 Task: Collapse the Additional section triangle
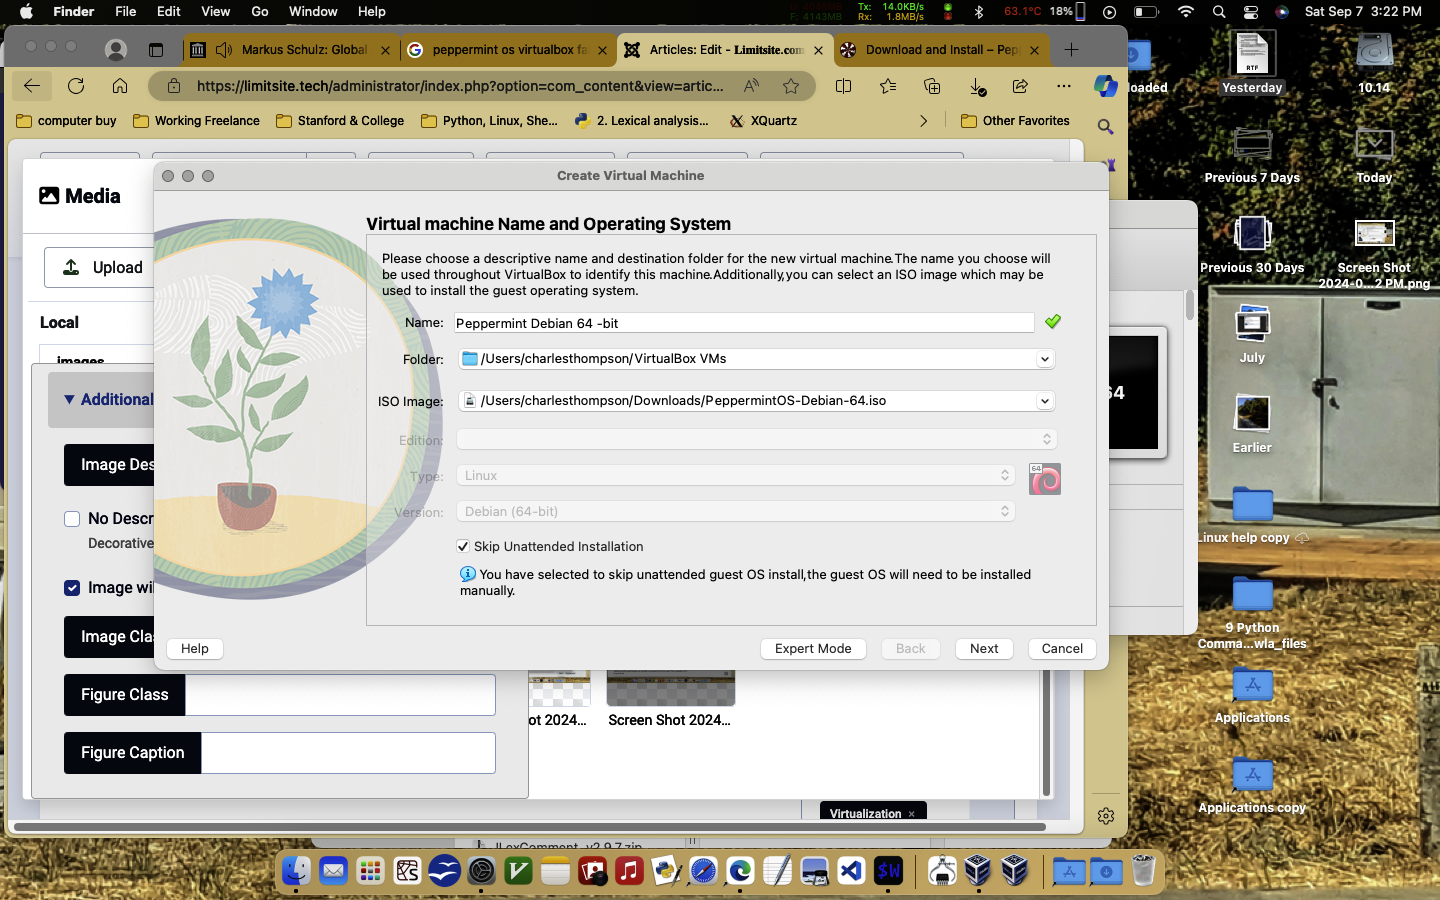(x=69, y=400)
